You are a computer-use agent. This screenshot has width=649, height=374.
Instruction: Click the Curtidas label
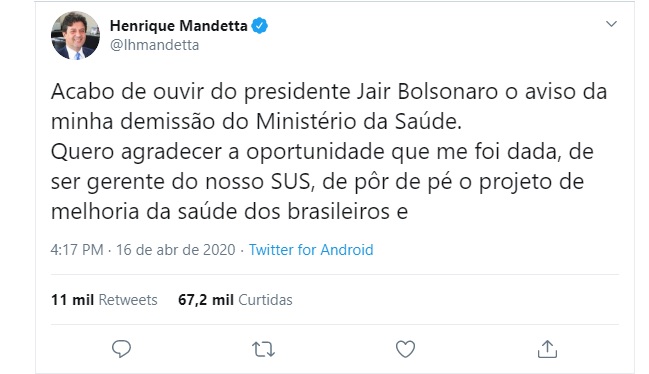(x=265, y=300)
